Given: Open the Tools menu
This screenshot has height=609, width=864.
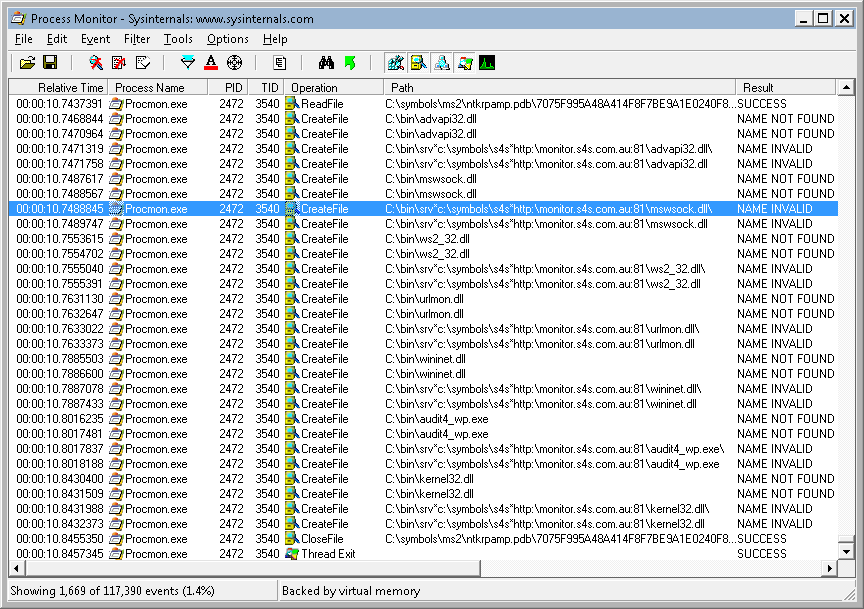Looking at the screenshot, I should pyautogui.click(x=178, y=39).
